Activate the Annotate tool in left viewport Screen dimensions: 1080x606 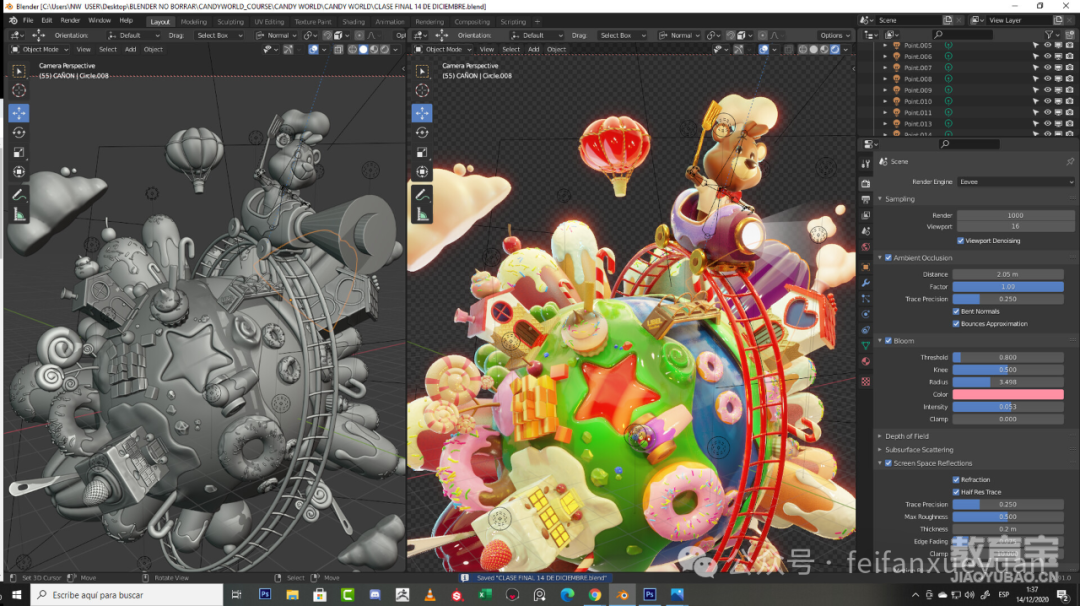tap(19, 195)
